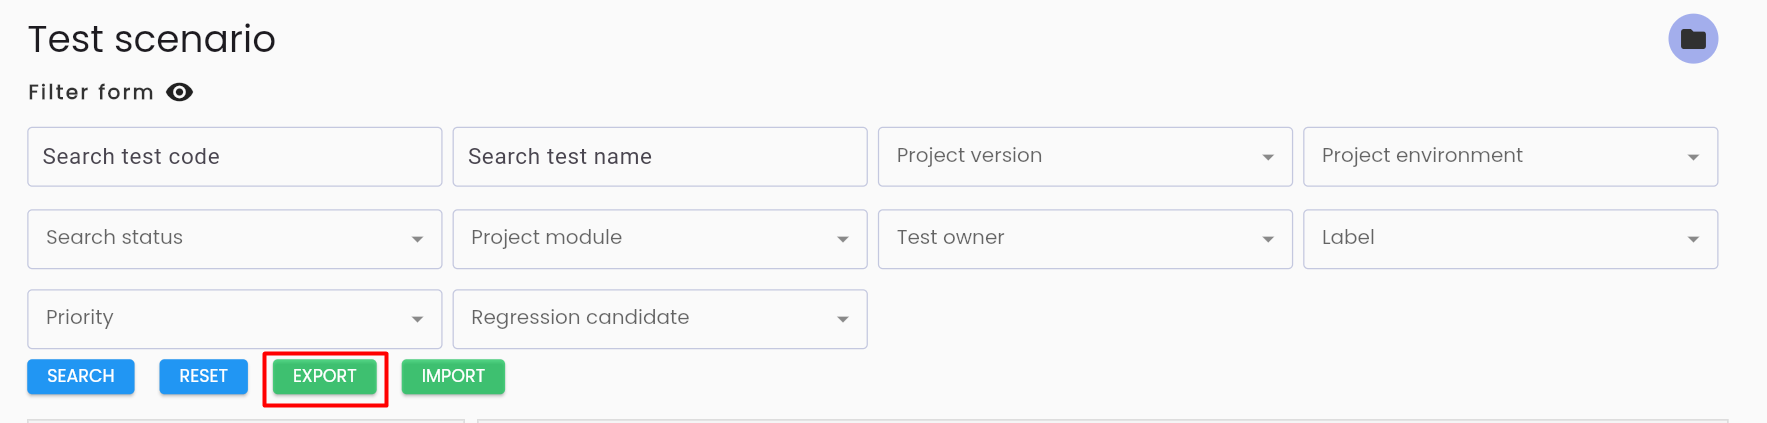The width and height of the screenshot is (1767, 423).
Task: Click the green IMPORT button
Action: pyautogui.click(x=453, y=377)
